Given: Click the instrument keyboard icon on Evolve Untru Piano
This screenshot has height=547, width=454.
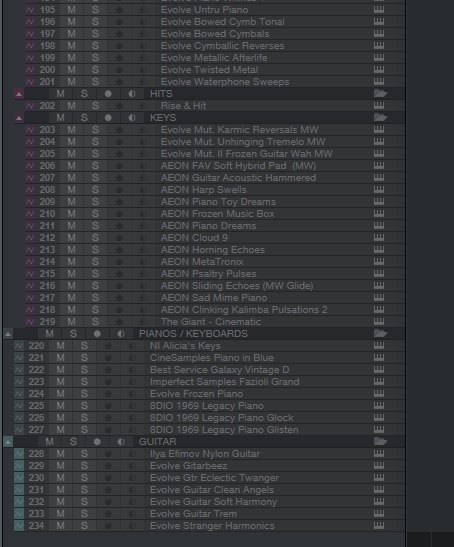Looking at the screenshot, I should 379,10.
